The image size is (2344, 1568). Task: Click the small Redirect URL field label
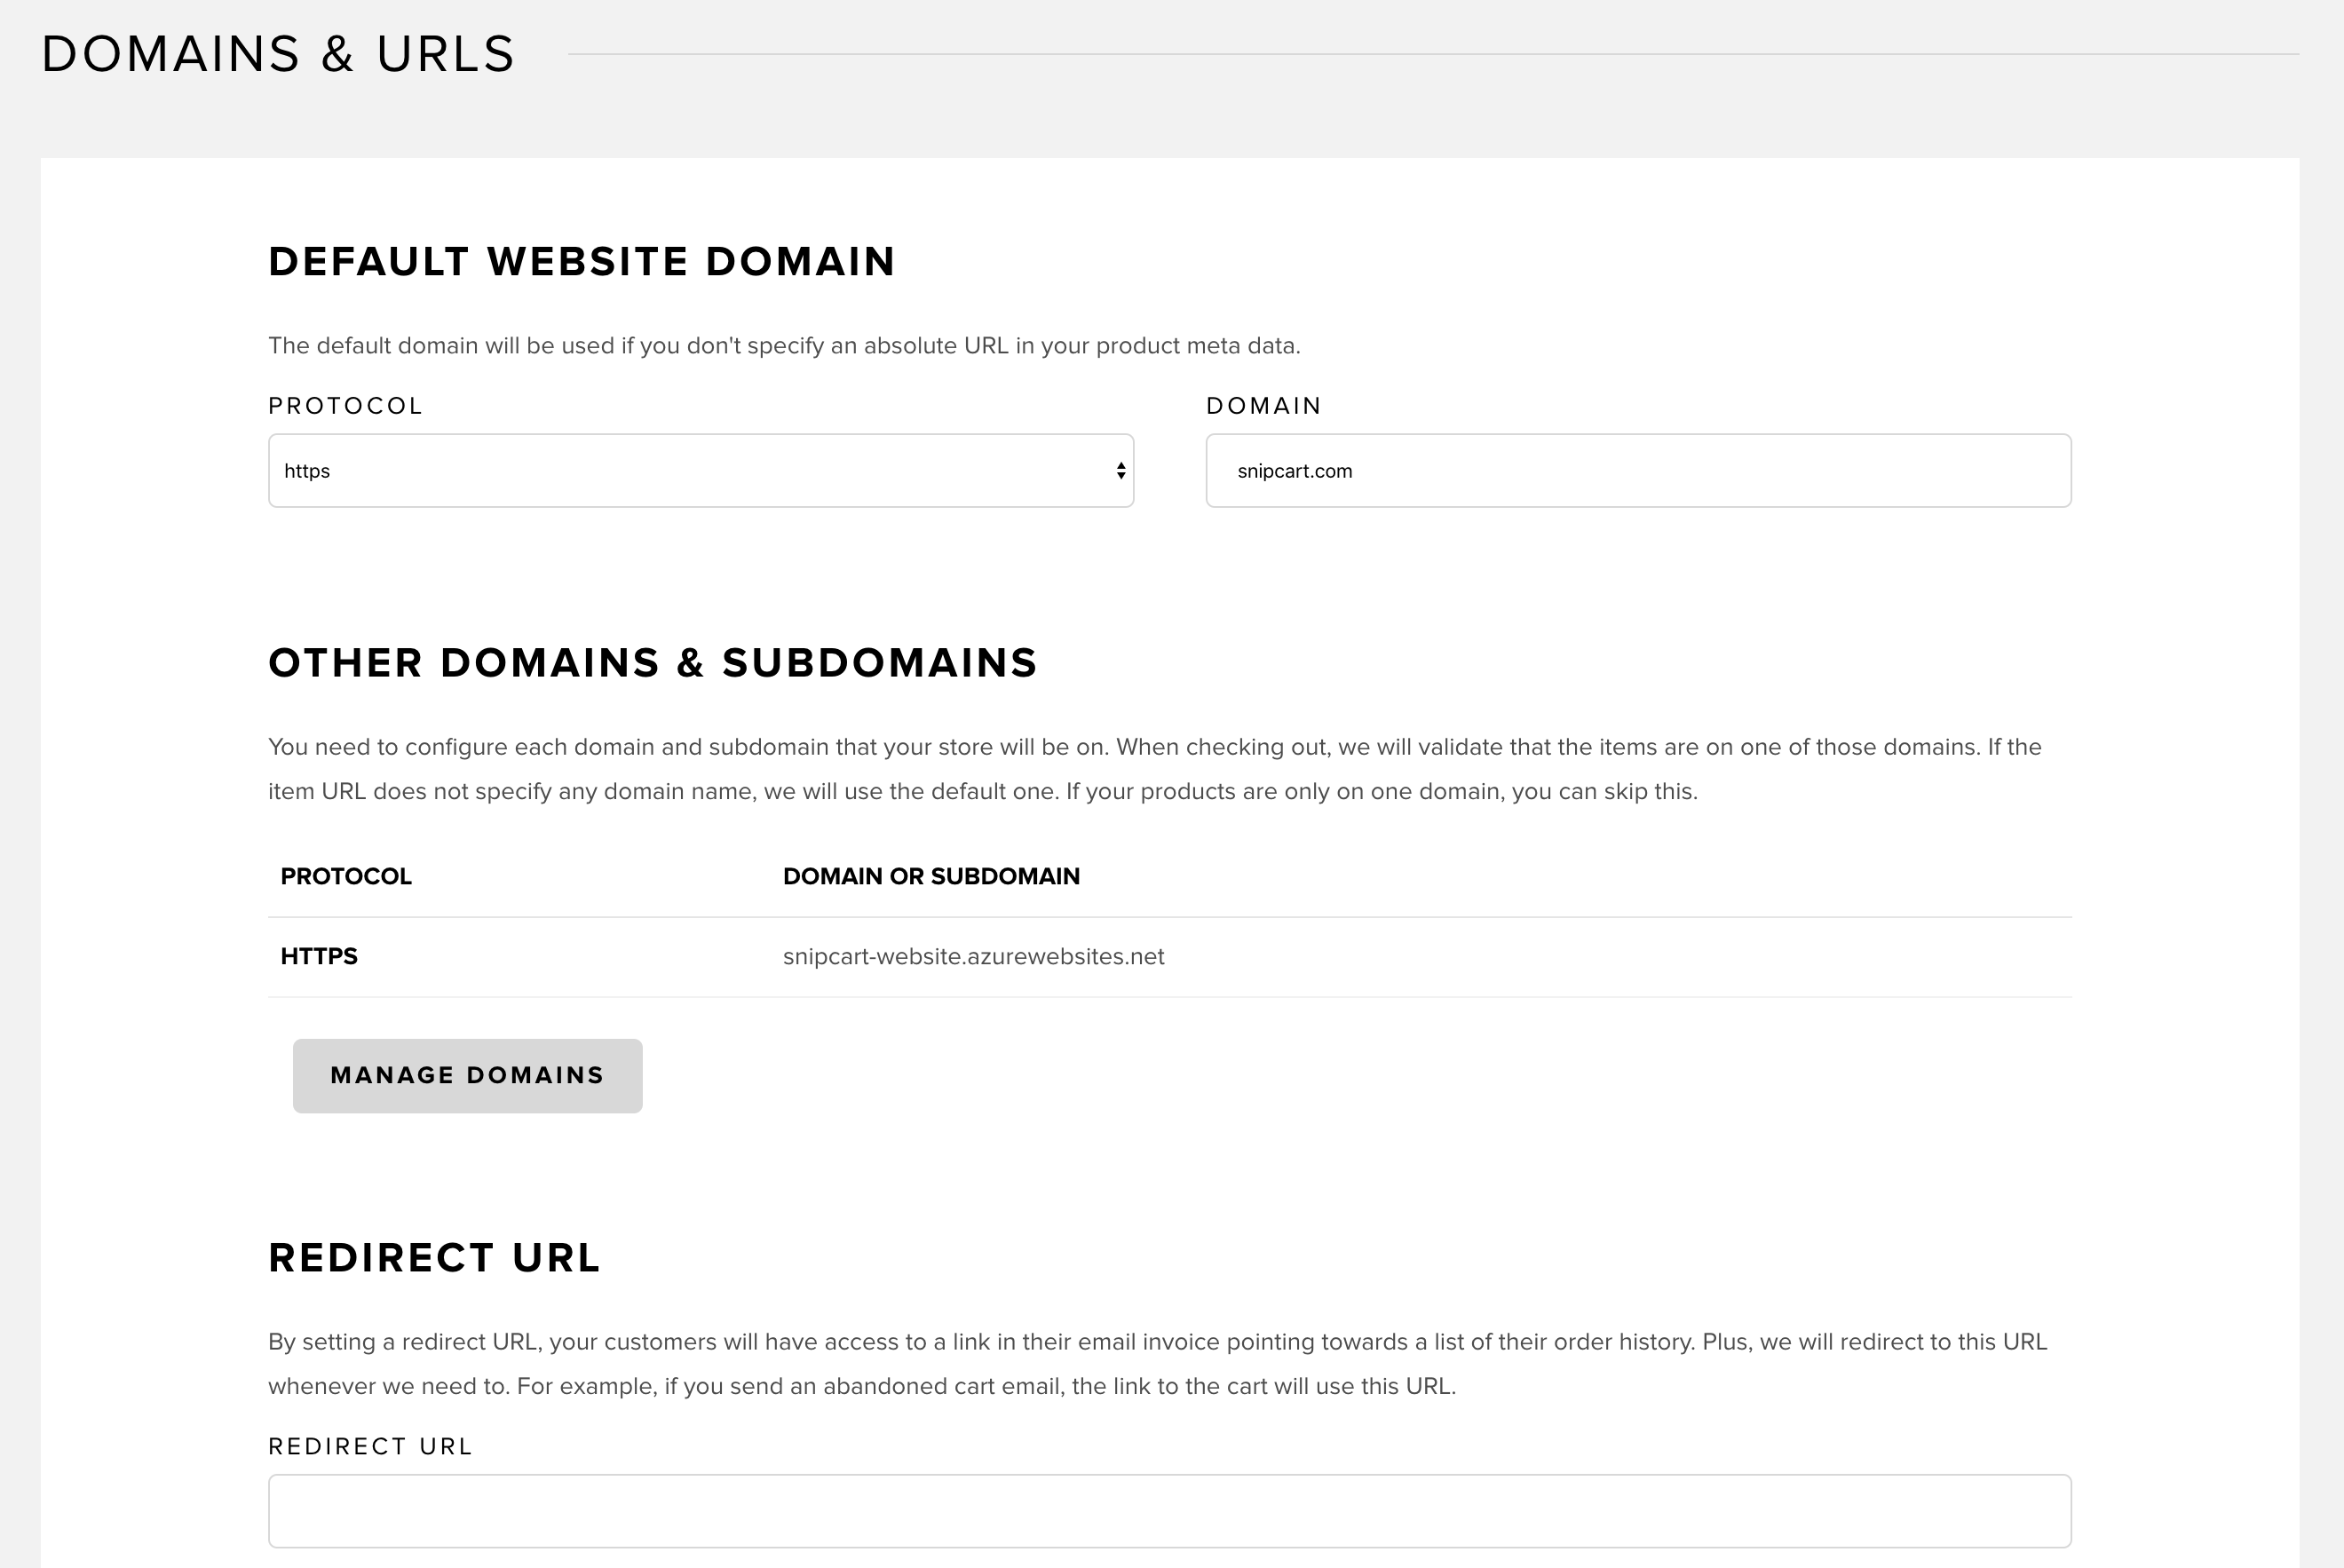370,1447
